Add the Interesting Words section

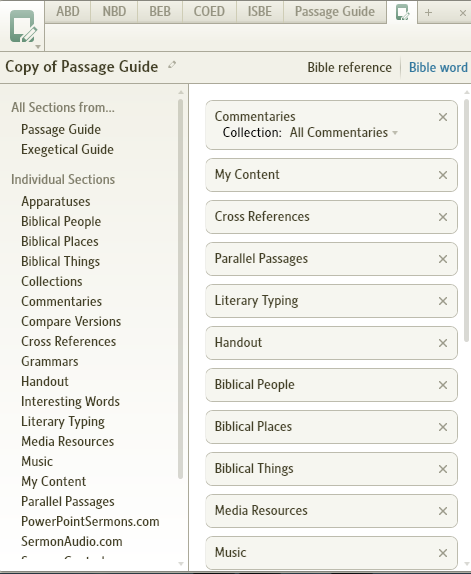pos(70,401)
